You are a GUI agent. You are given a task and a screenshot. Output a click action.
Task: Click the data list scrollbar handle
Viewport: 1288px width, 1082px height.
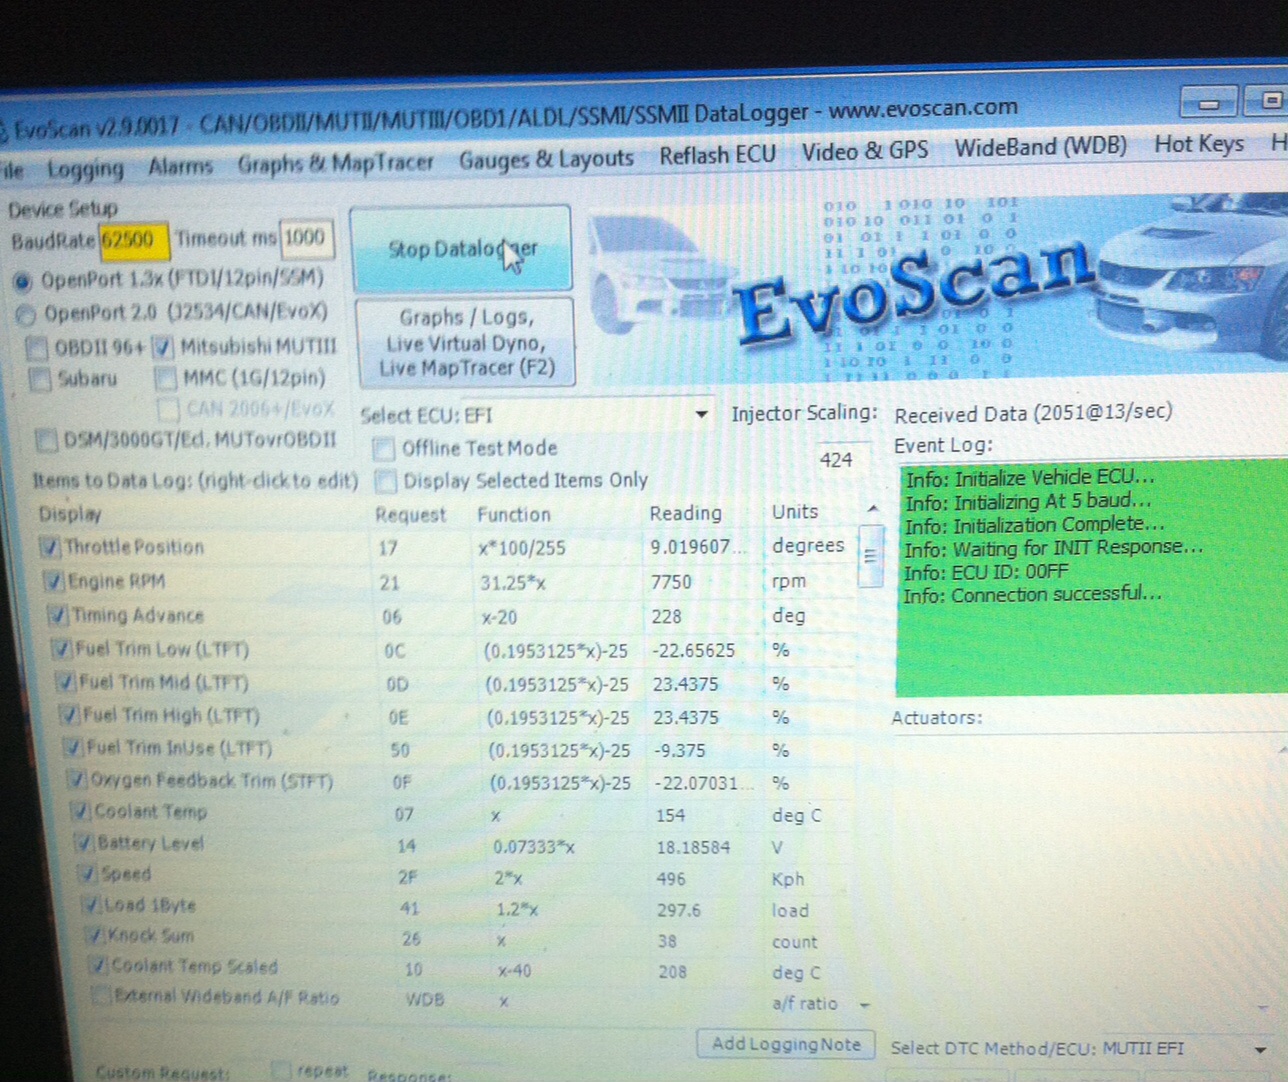[x=870, y=556]
